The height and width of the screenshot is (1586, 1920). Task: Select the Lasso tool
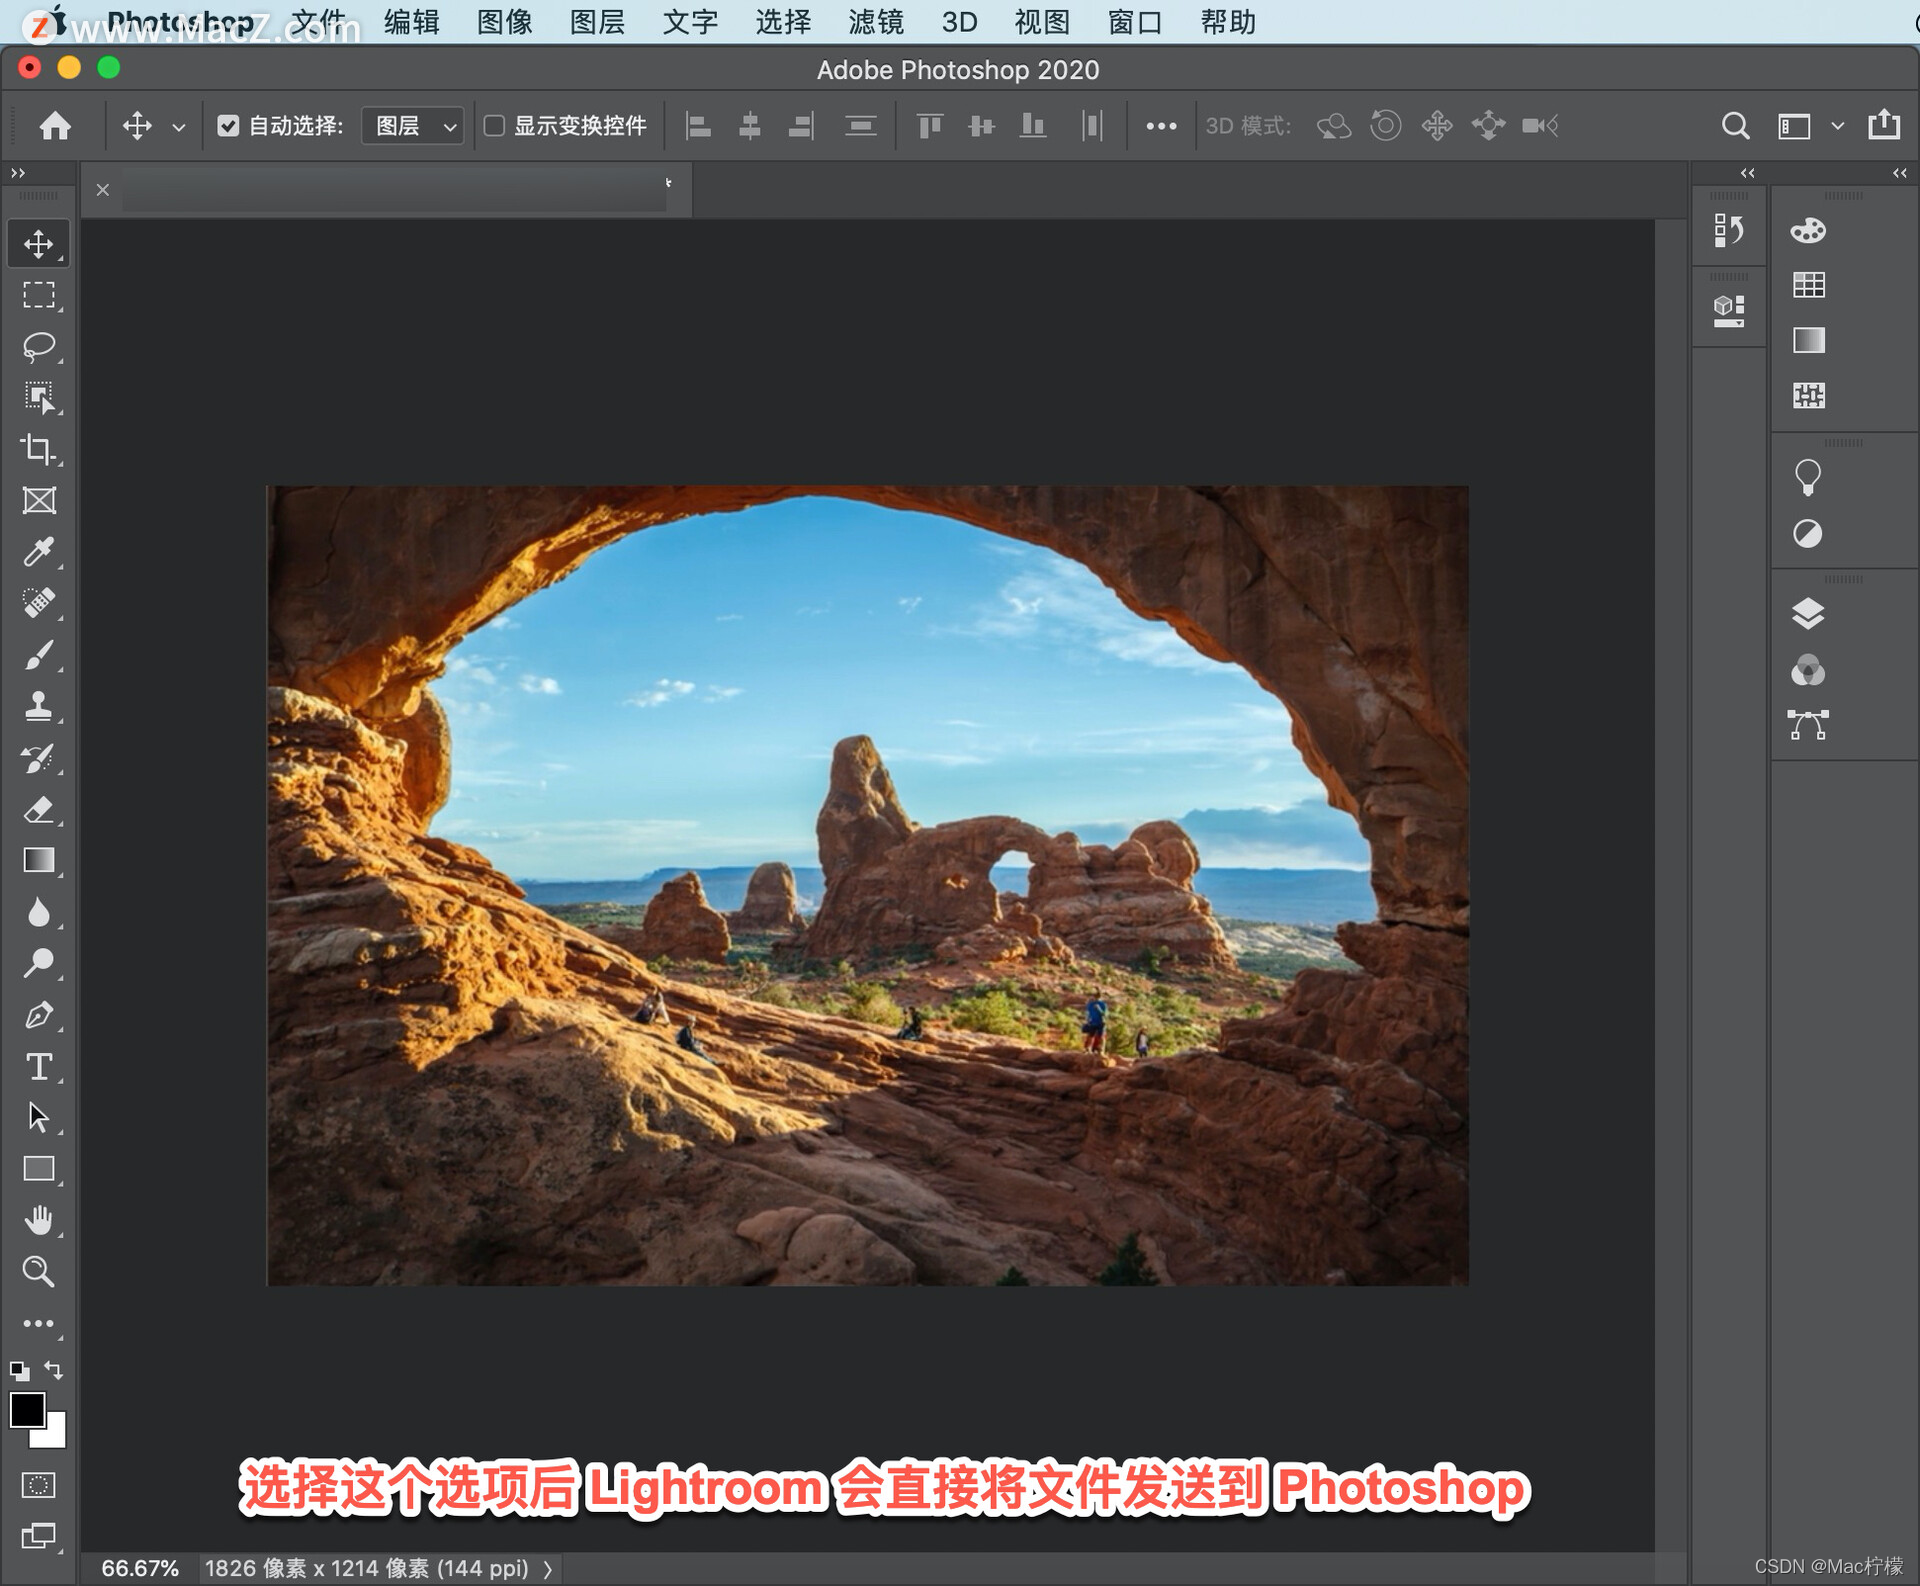pos(38,347)
